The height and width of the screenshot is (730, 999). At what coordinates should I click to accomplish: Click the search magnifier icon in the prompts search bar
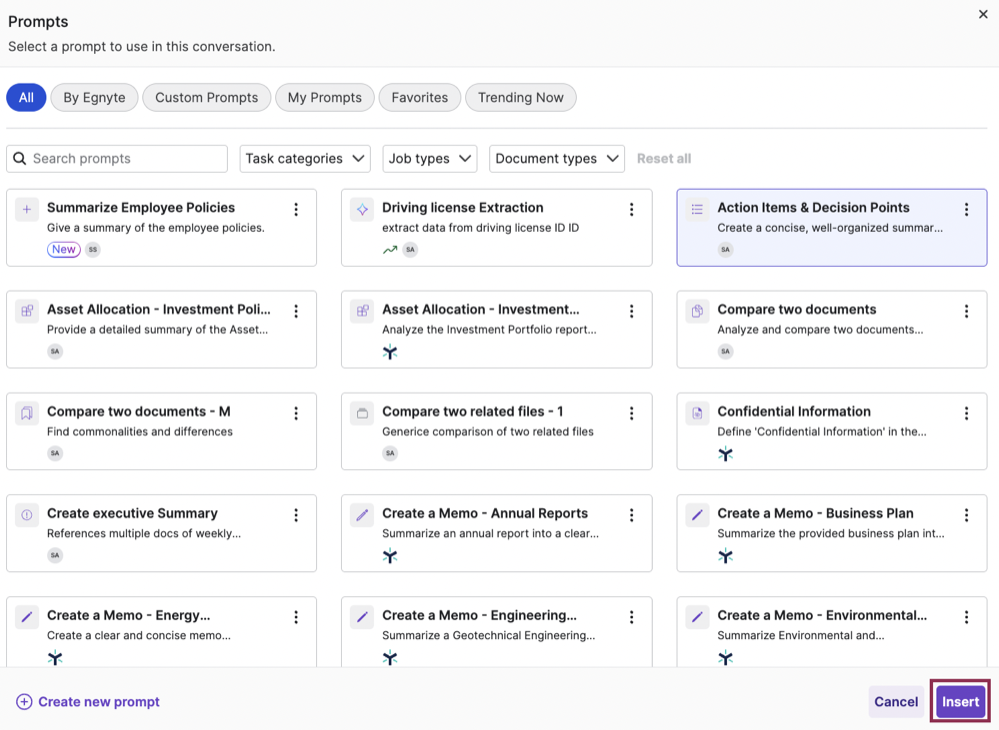pos(20,158)
